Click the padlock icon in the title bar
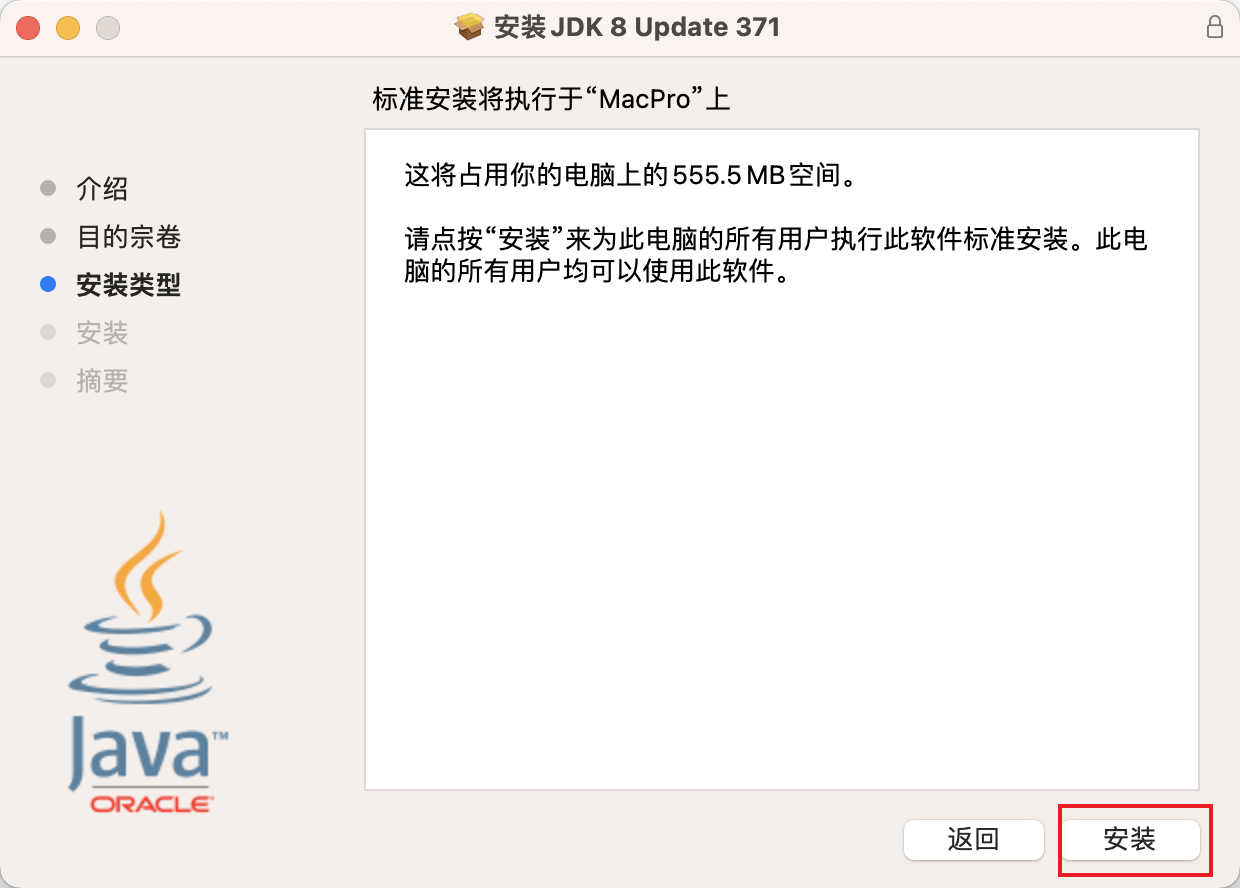The height and width of the screenshot is (888, 1240). coord(1215,27)
